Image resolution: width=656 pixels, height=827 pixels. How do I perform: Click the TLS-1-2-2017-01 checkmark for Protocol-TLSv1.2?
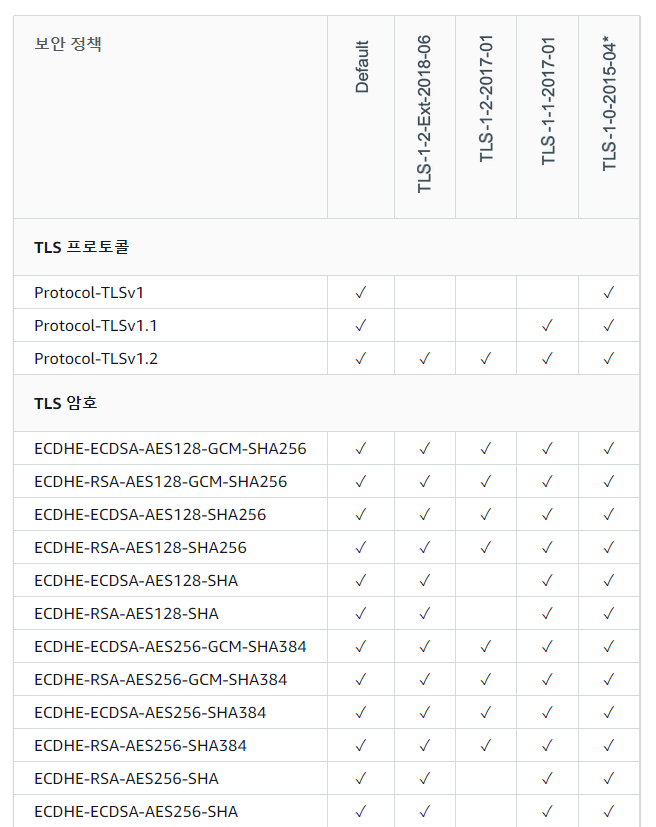(x=485, y=359)
